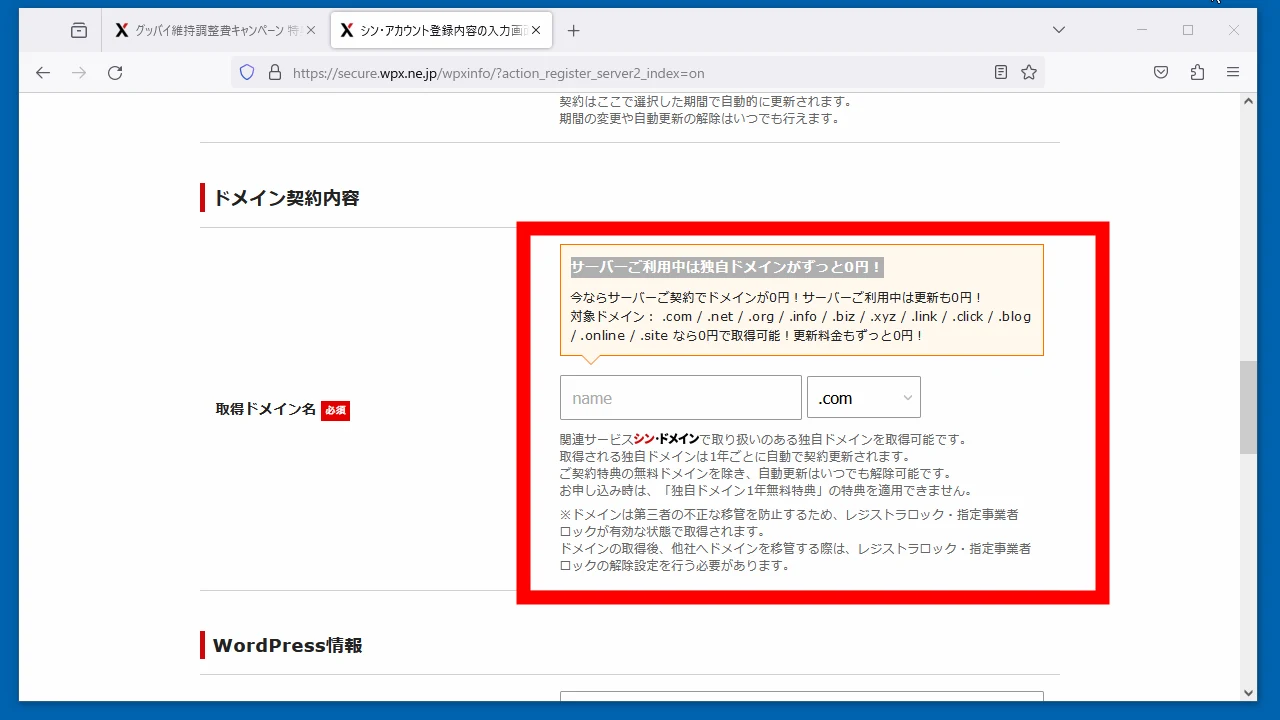Open the Pocket save icon

coord(1161,72)
